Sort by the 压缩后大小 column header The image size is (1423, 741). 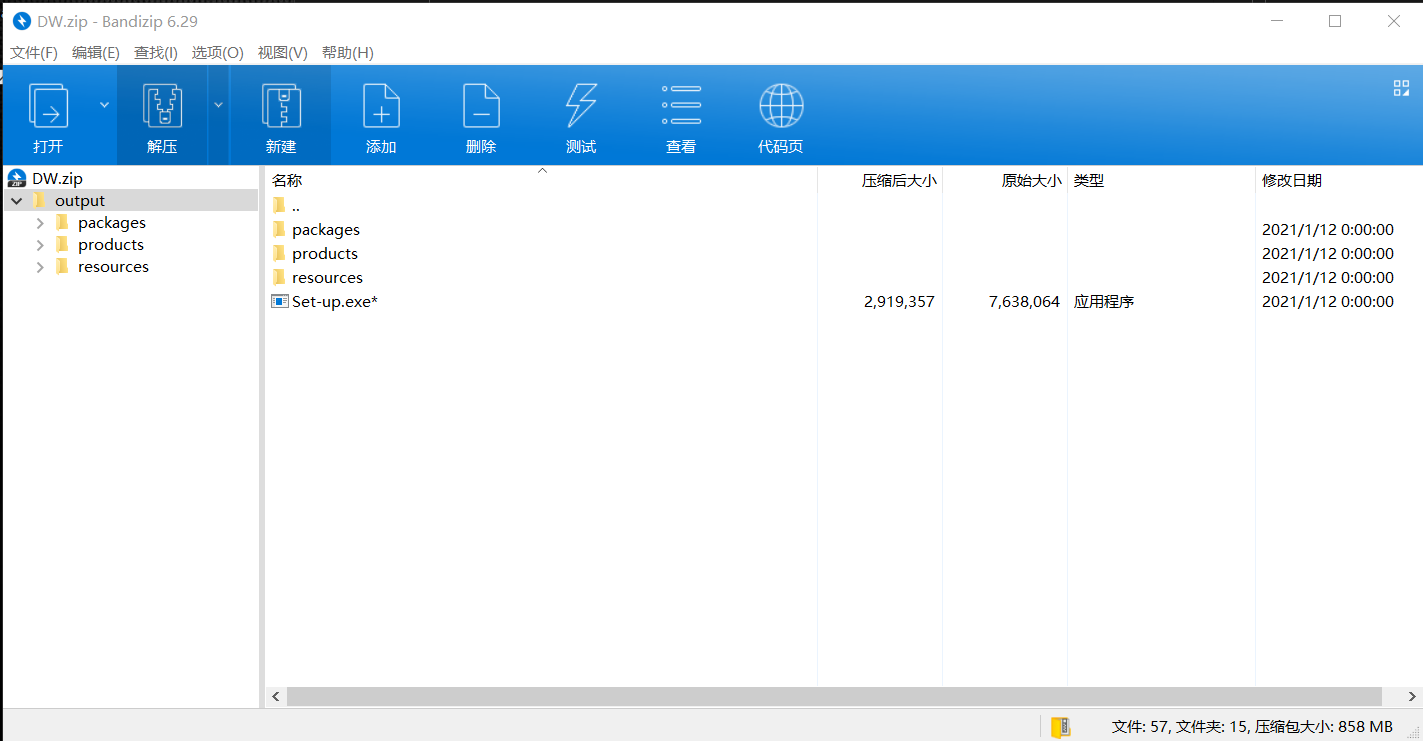pos(880,181)
